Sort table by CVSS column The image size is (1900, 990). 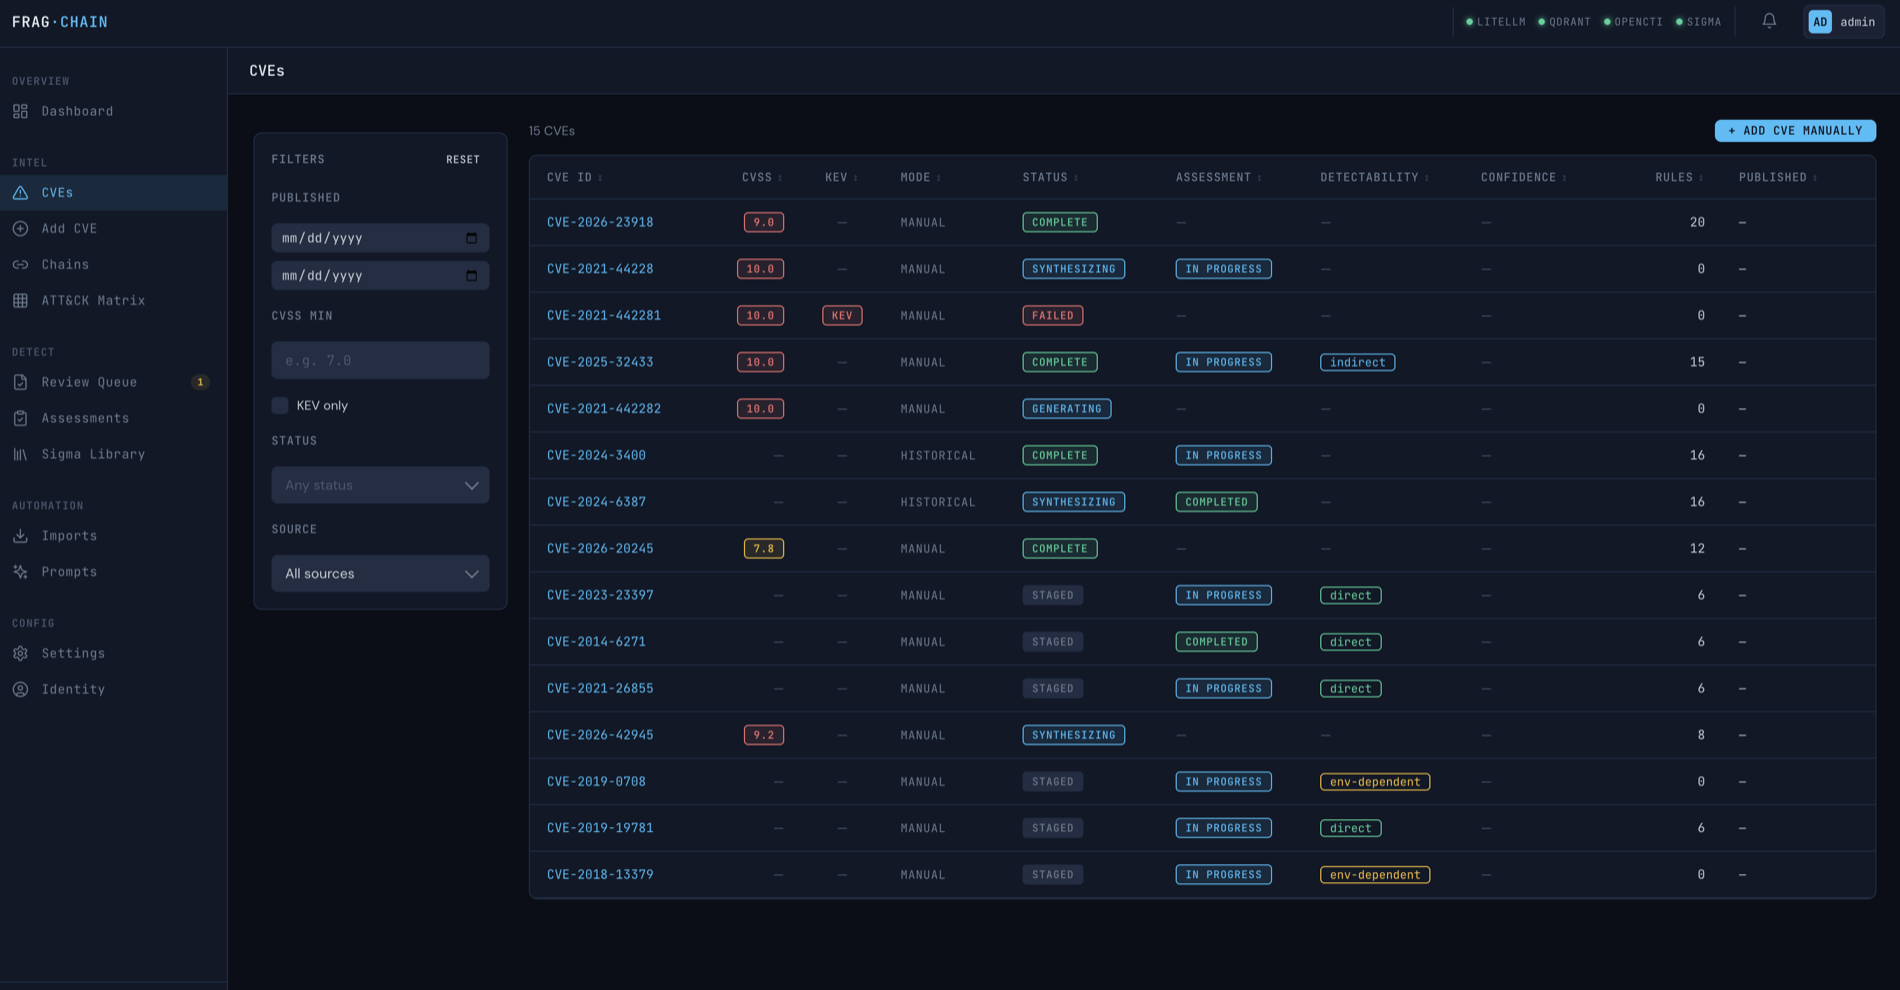tap(762, 177)
